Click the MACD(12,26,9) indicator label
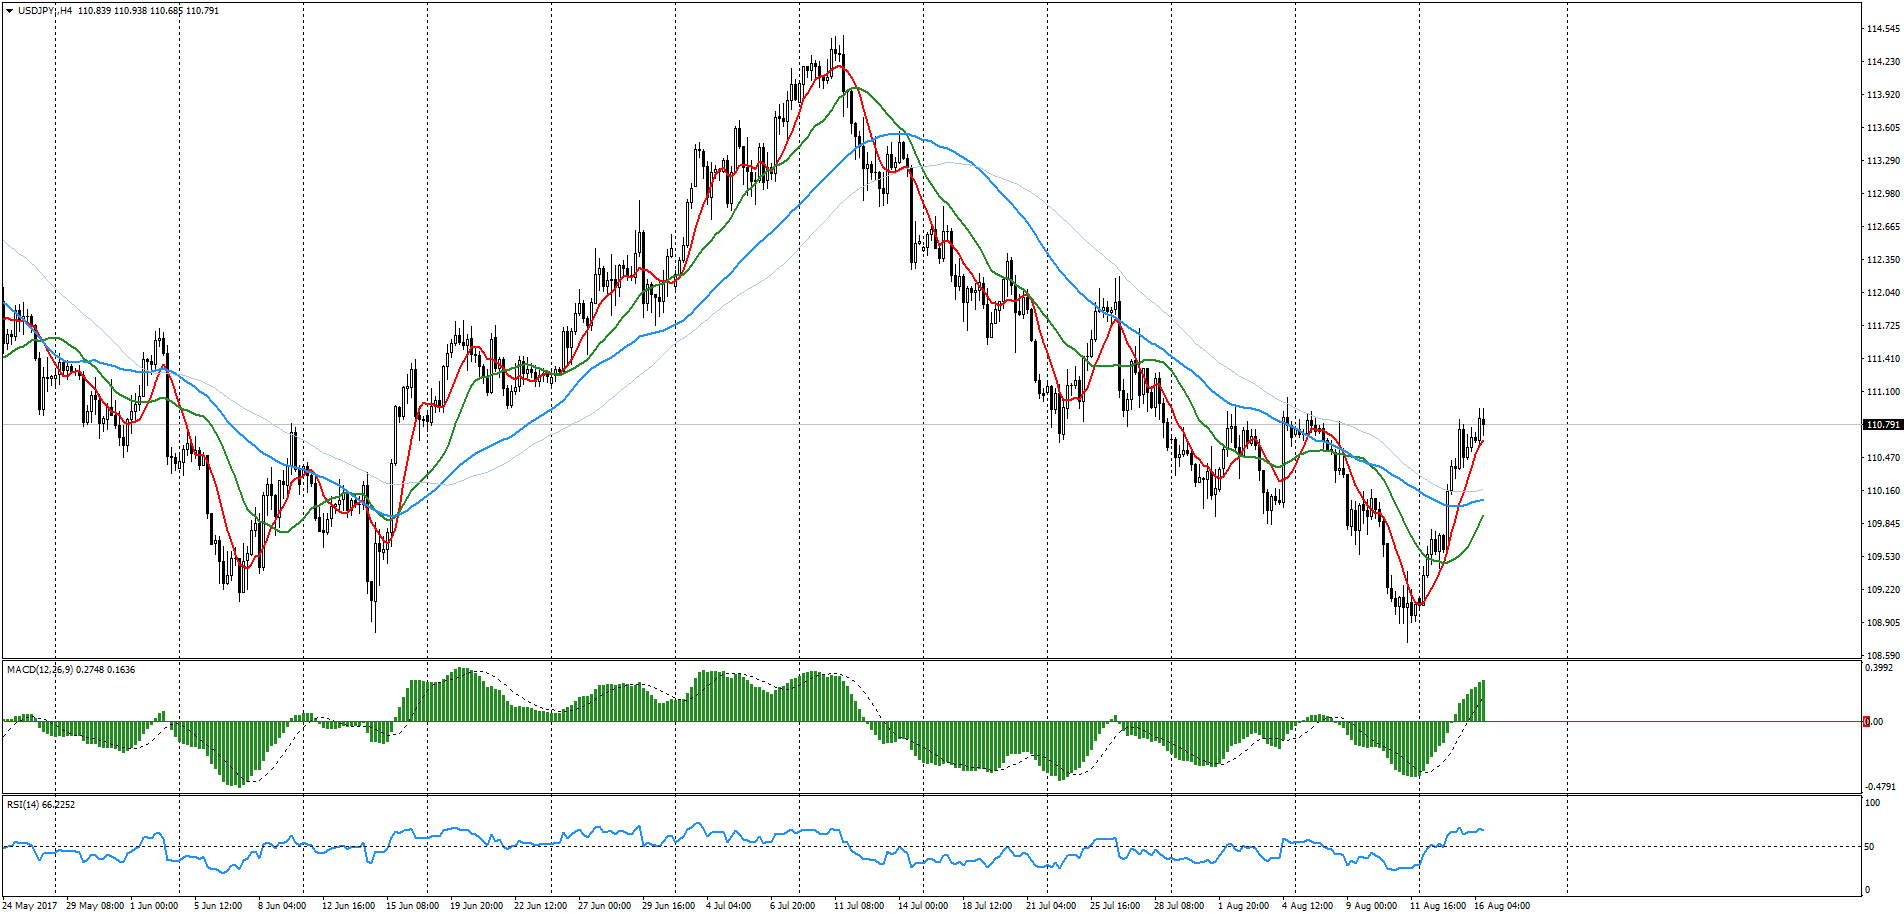This screenshot has width=1904, height=917. point(40,670)
